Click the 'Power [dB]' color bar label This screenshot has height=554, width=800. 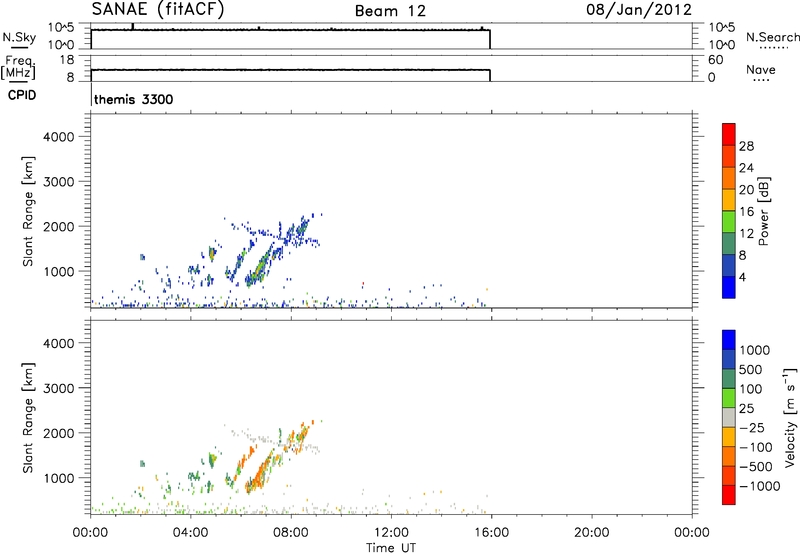tap(764, 211)
